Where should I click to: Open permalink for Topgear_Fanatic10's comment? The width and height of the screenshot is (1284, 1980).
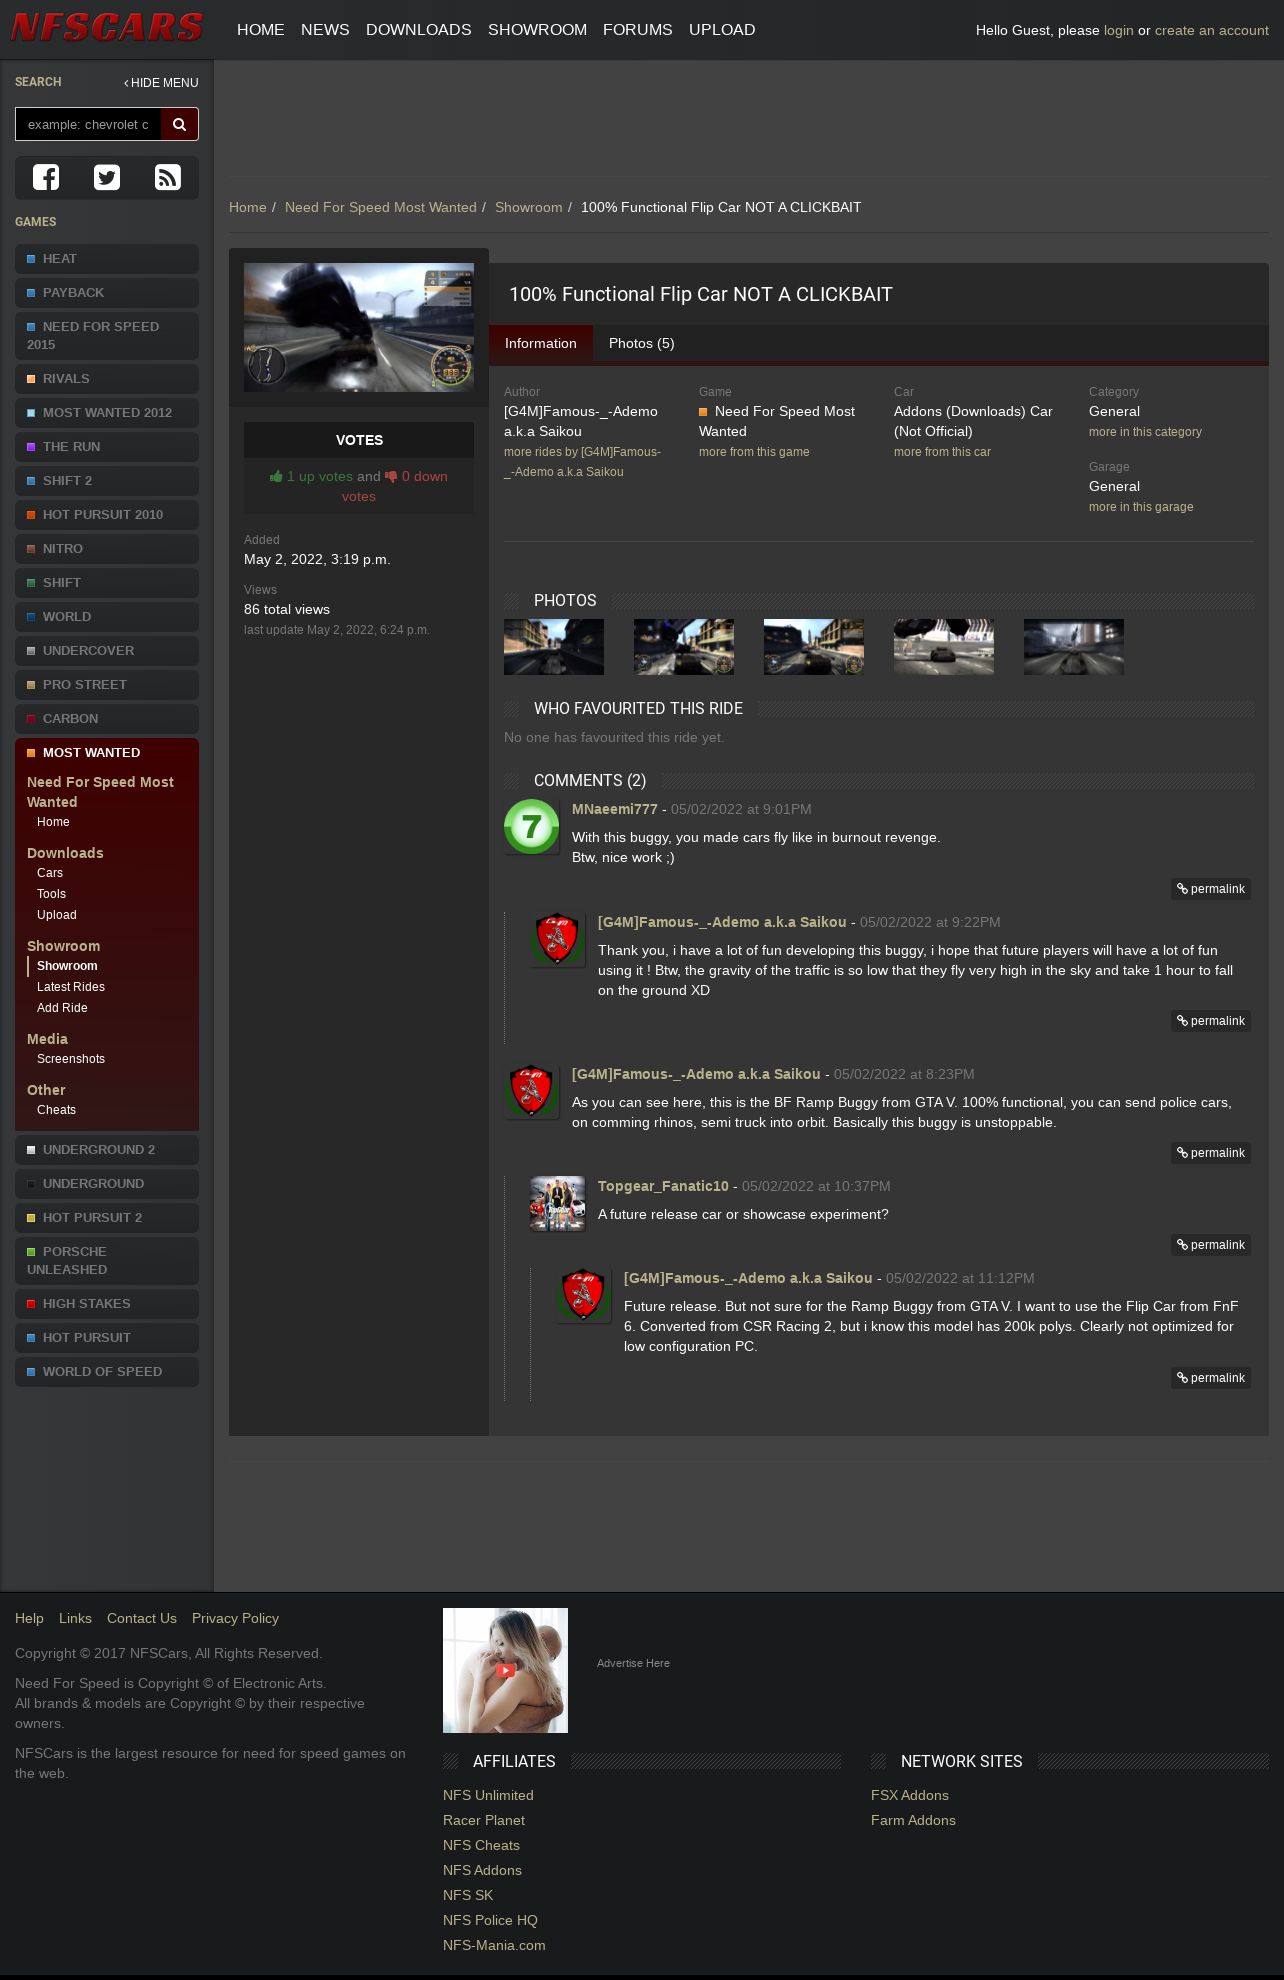tap(1211, 1245)
